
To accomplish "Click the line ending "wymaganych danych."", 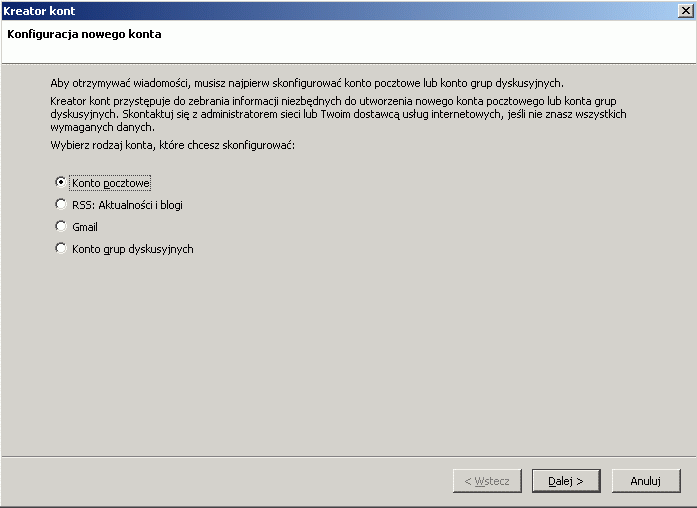I will (x=102, y=127).
